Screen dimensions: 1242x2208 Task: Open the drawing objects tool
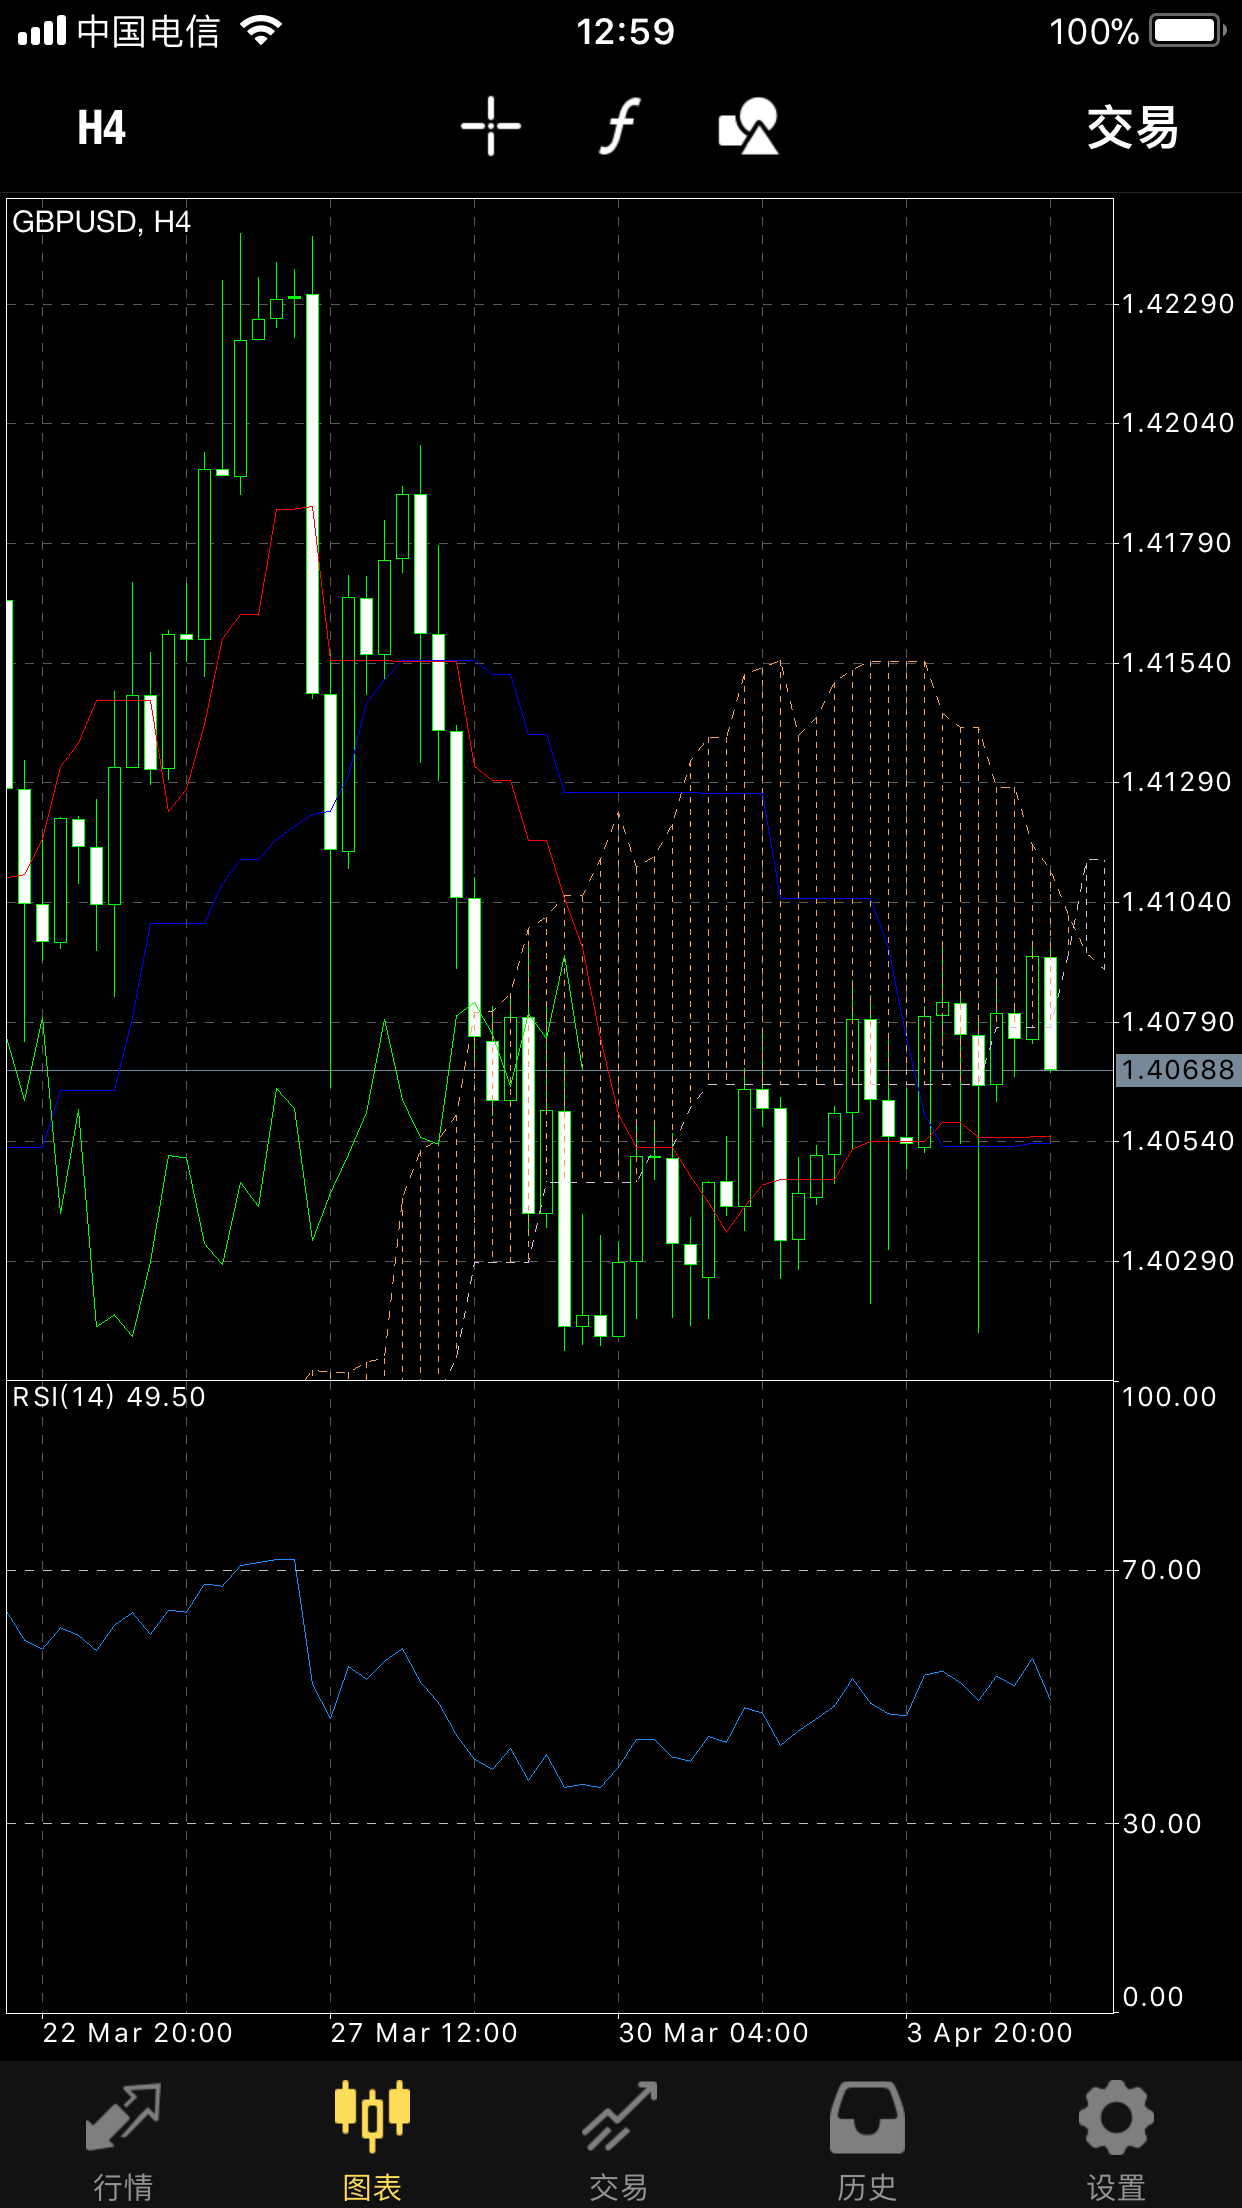(x=749, y=127)
